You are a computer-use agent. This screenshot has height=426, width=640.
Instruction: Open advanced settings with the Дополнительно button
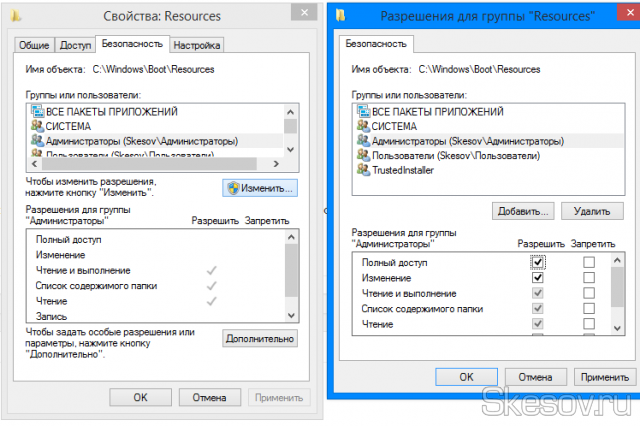[x=259, y=339]
